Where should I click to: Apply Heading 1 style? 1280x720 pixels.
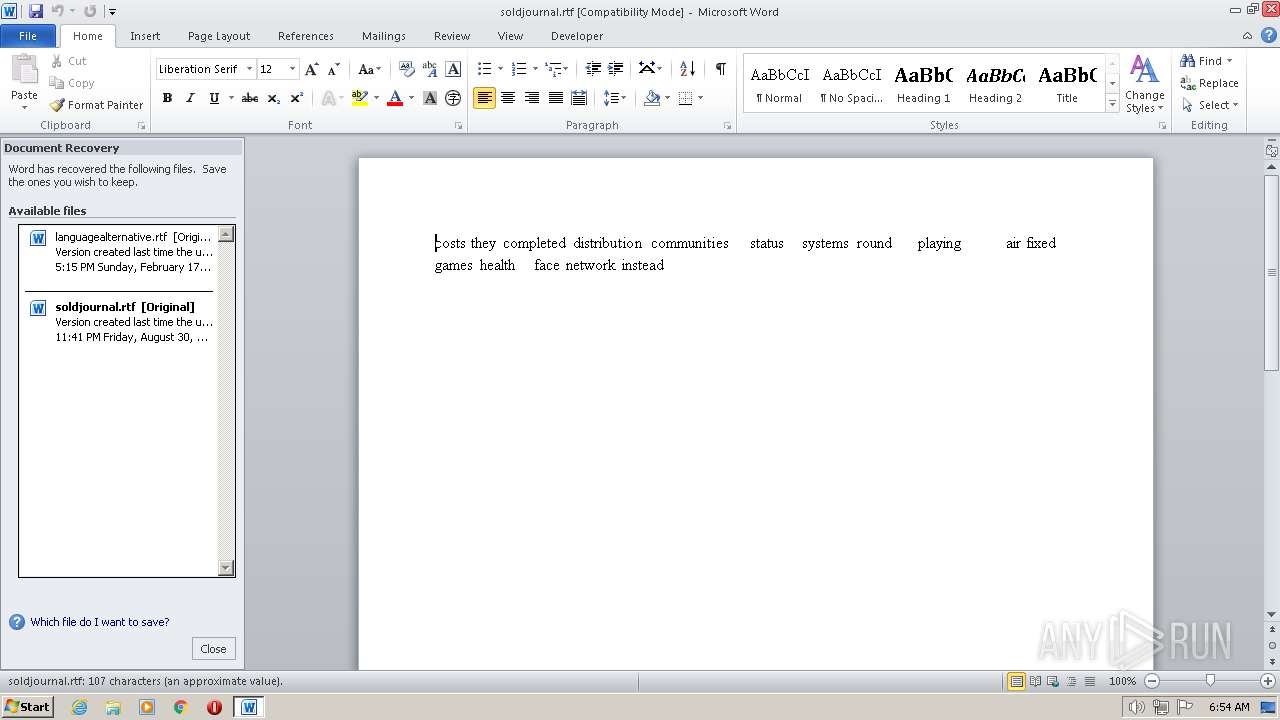coord(924,84)
